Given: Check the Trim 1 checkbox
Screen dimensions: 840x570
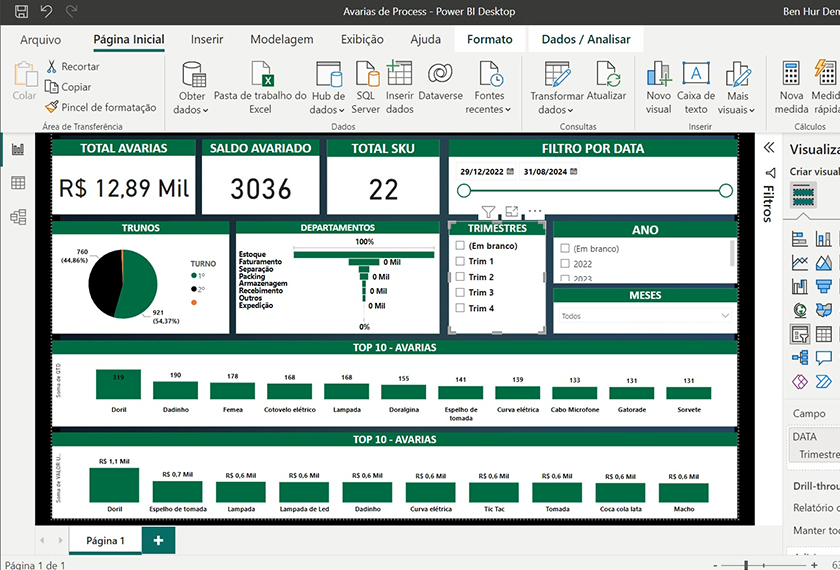Looking at the screenshot, I should [460, 262].
